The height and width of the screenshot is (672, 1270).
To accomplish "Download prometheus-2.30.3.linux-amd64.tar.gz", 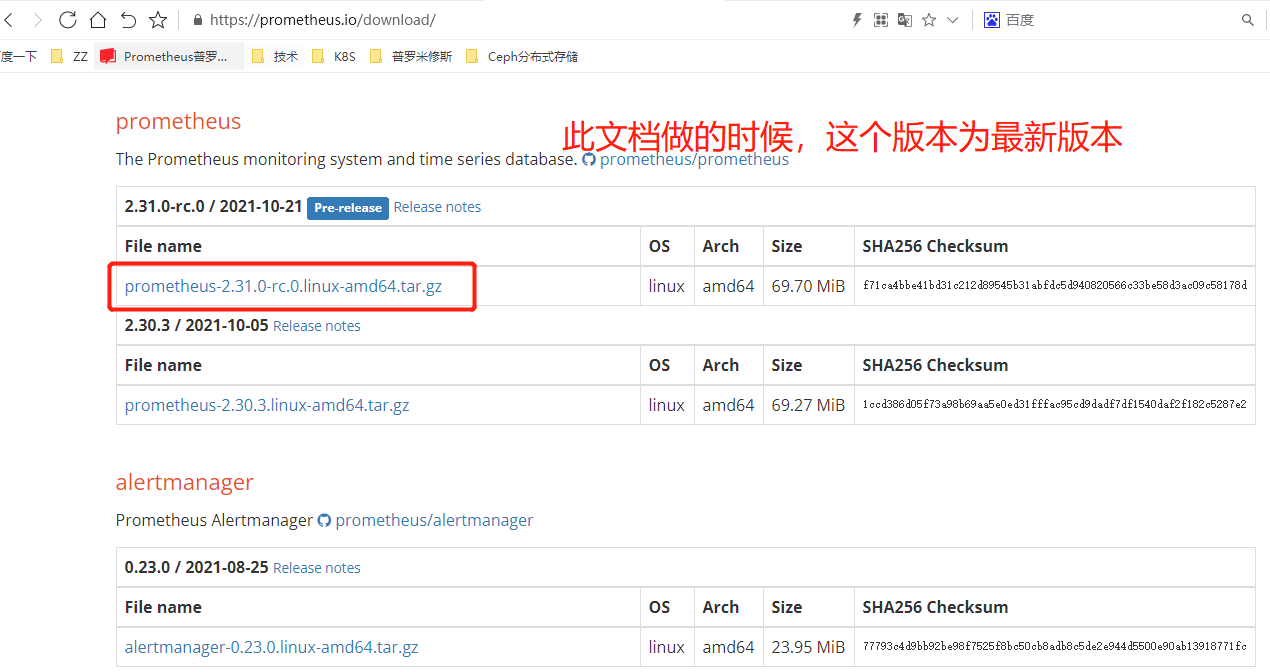I will 267,405.
